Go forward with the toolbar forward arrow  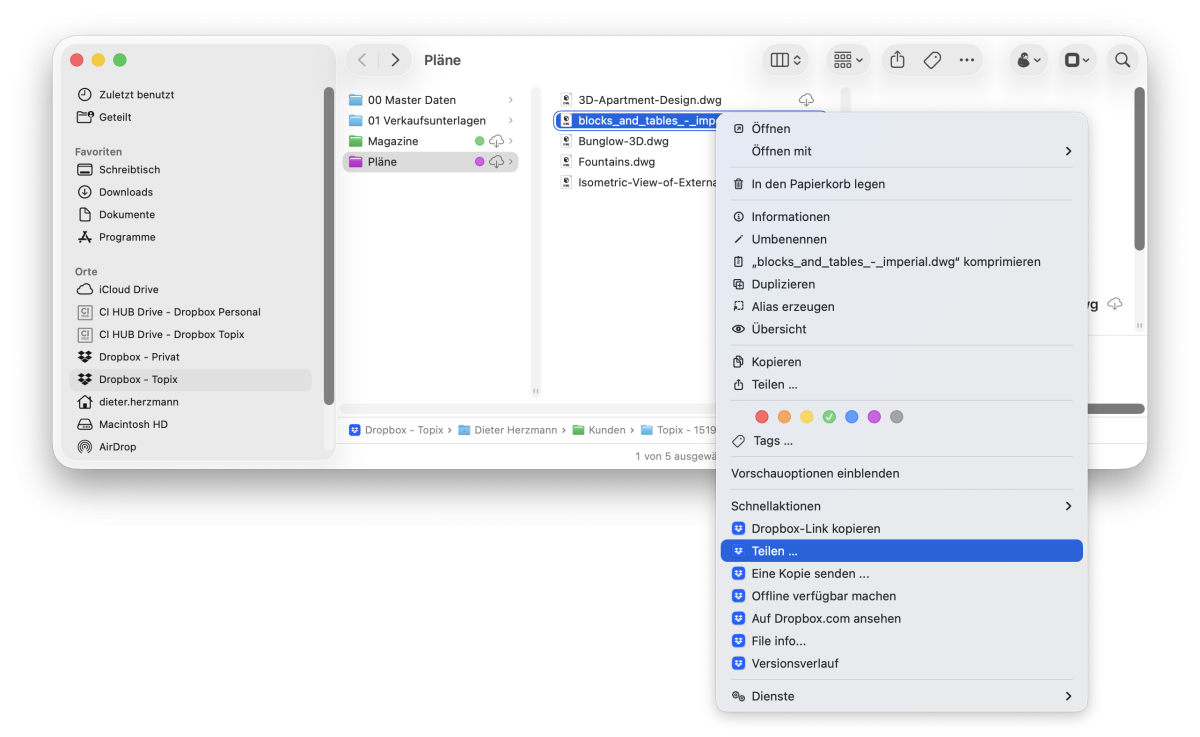click(x=395, y=60)
